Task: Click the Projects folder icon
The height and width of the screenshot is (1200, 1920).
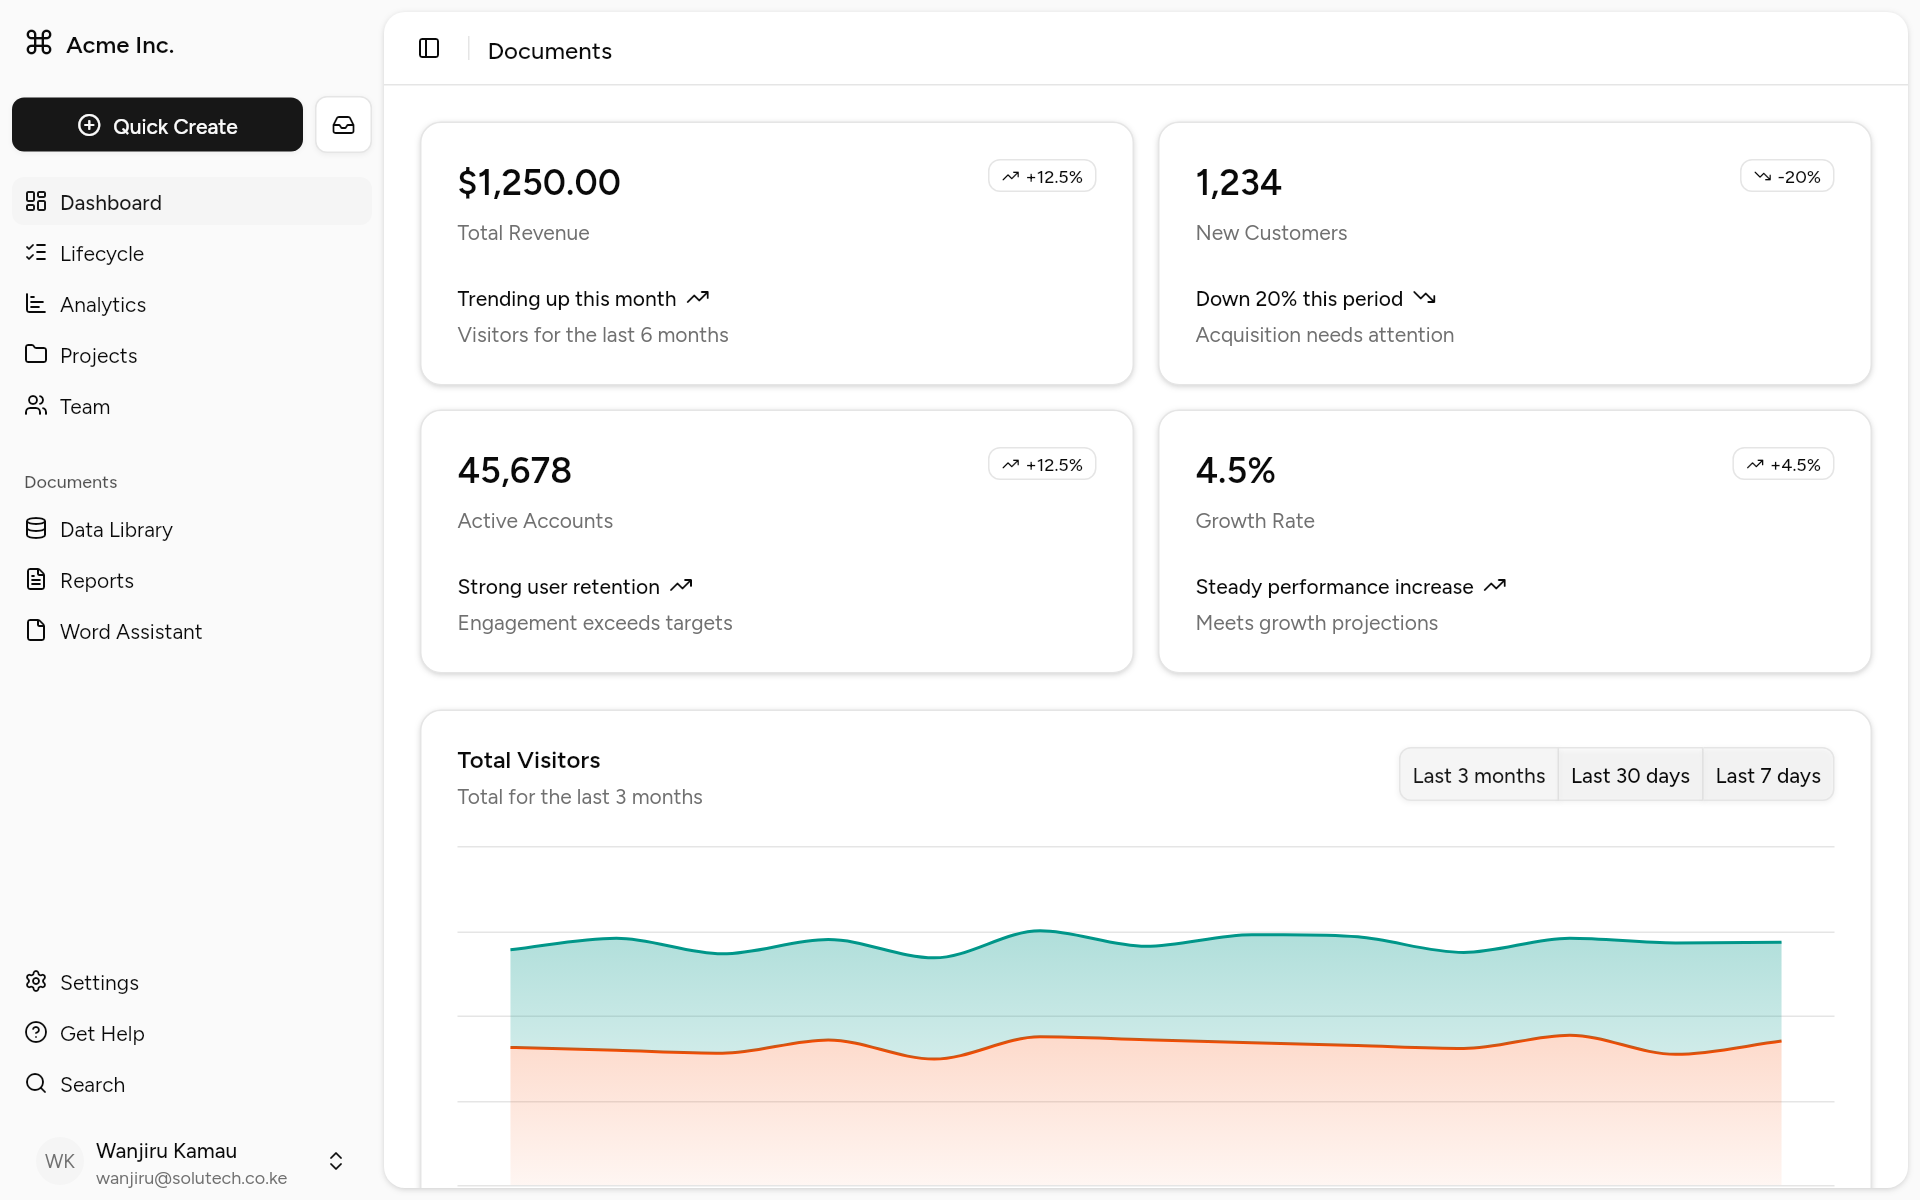Action: [36, 354]
